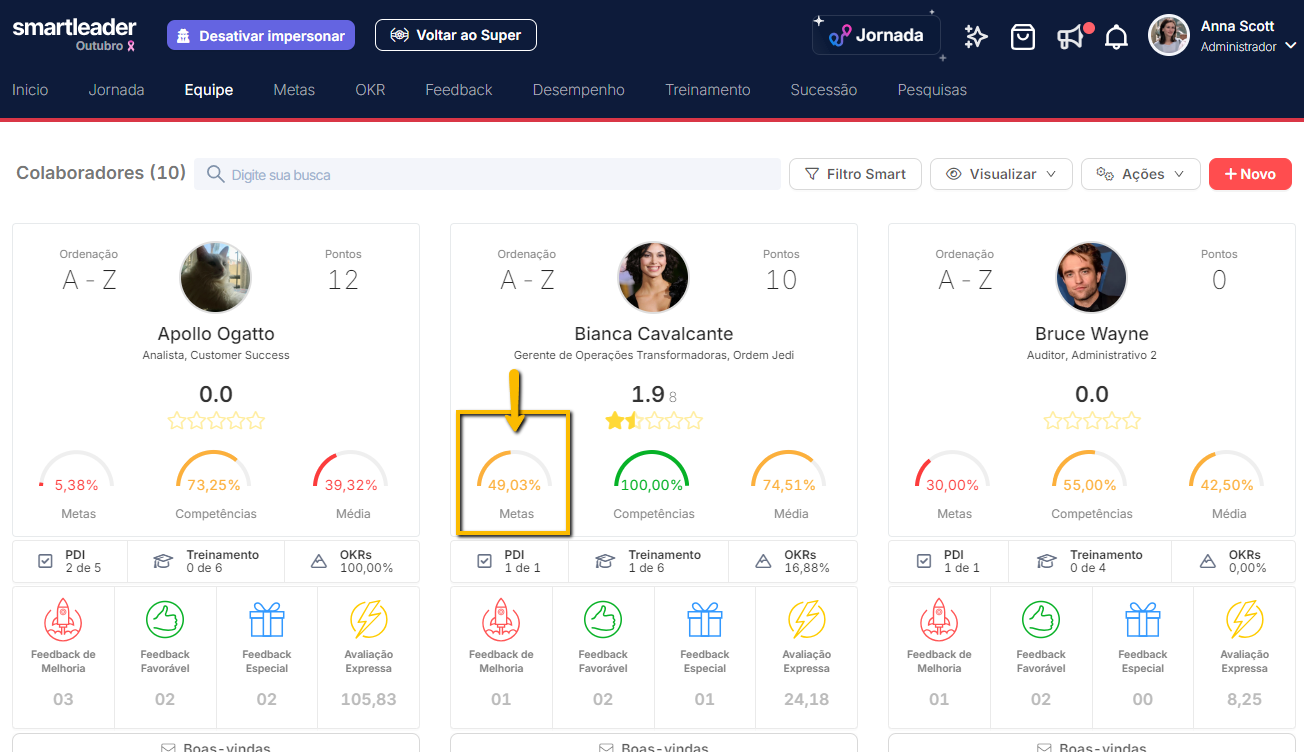Click Bruce Wayne's Treinamento graduation cap icon
The height and width of the screenshot is (752, 1304).
coord(1047,561)
